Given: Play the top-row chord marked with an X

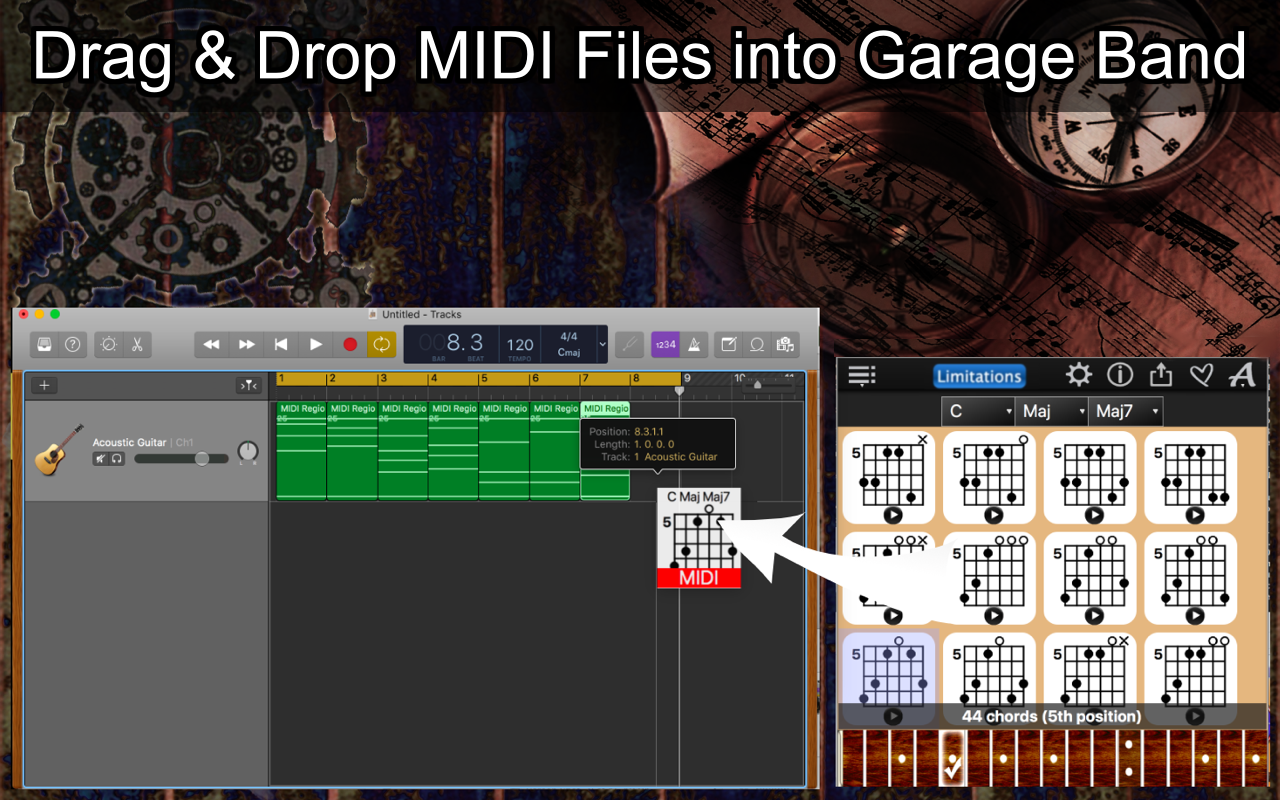Looking at the screenshot, I should point(893,515).
